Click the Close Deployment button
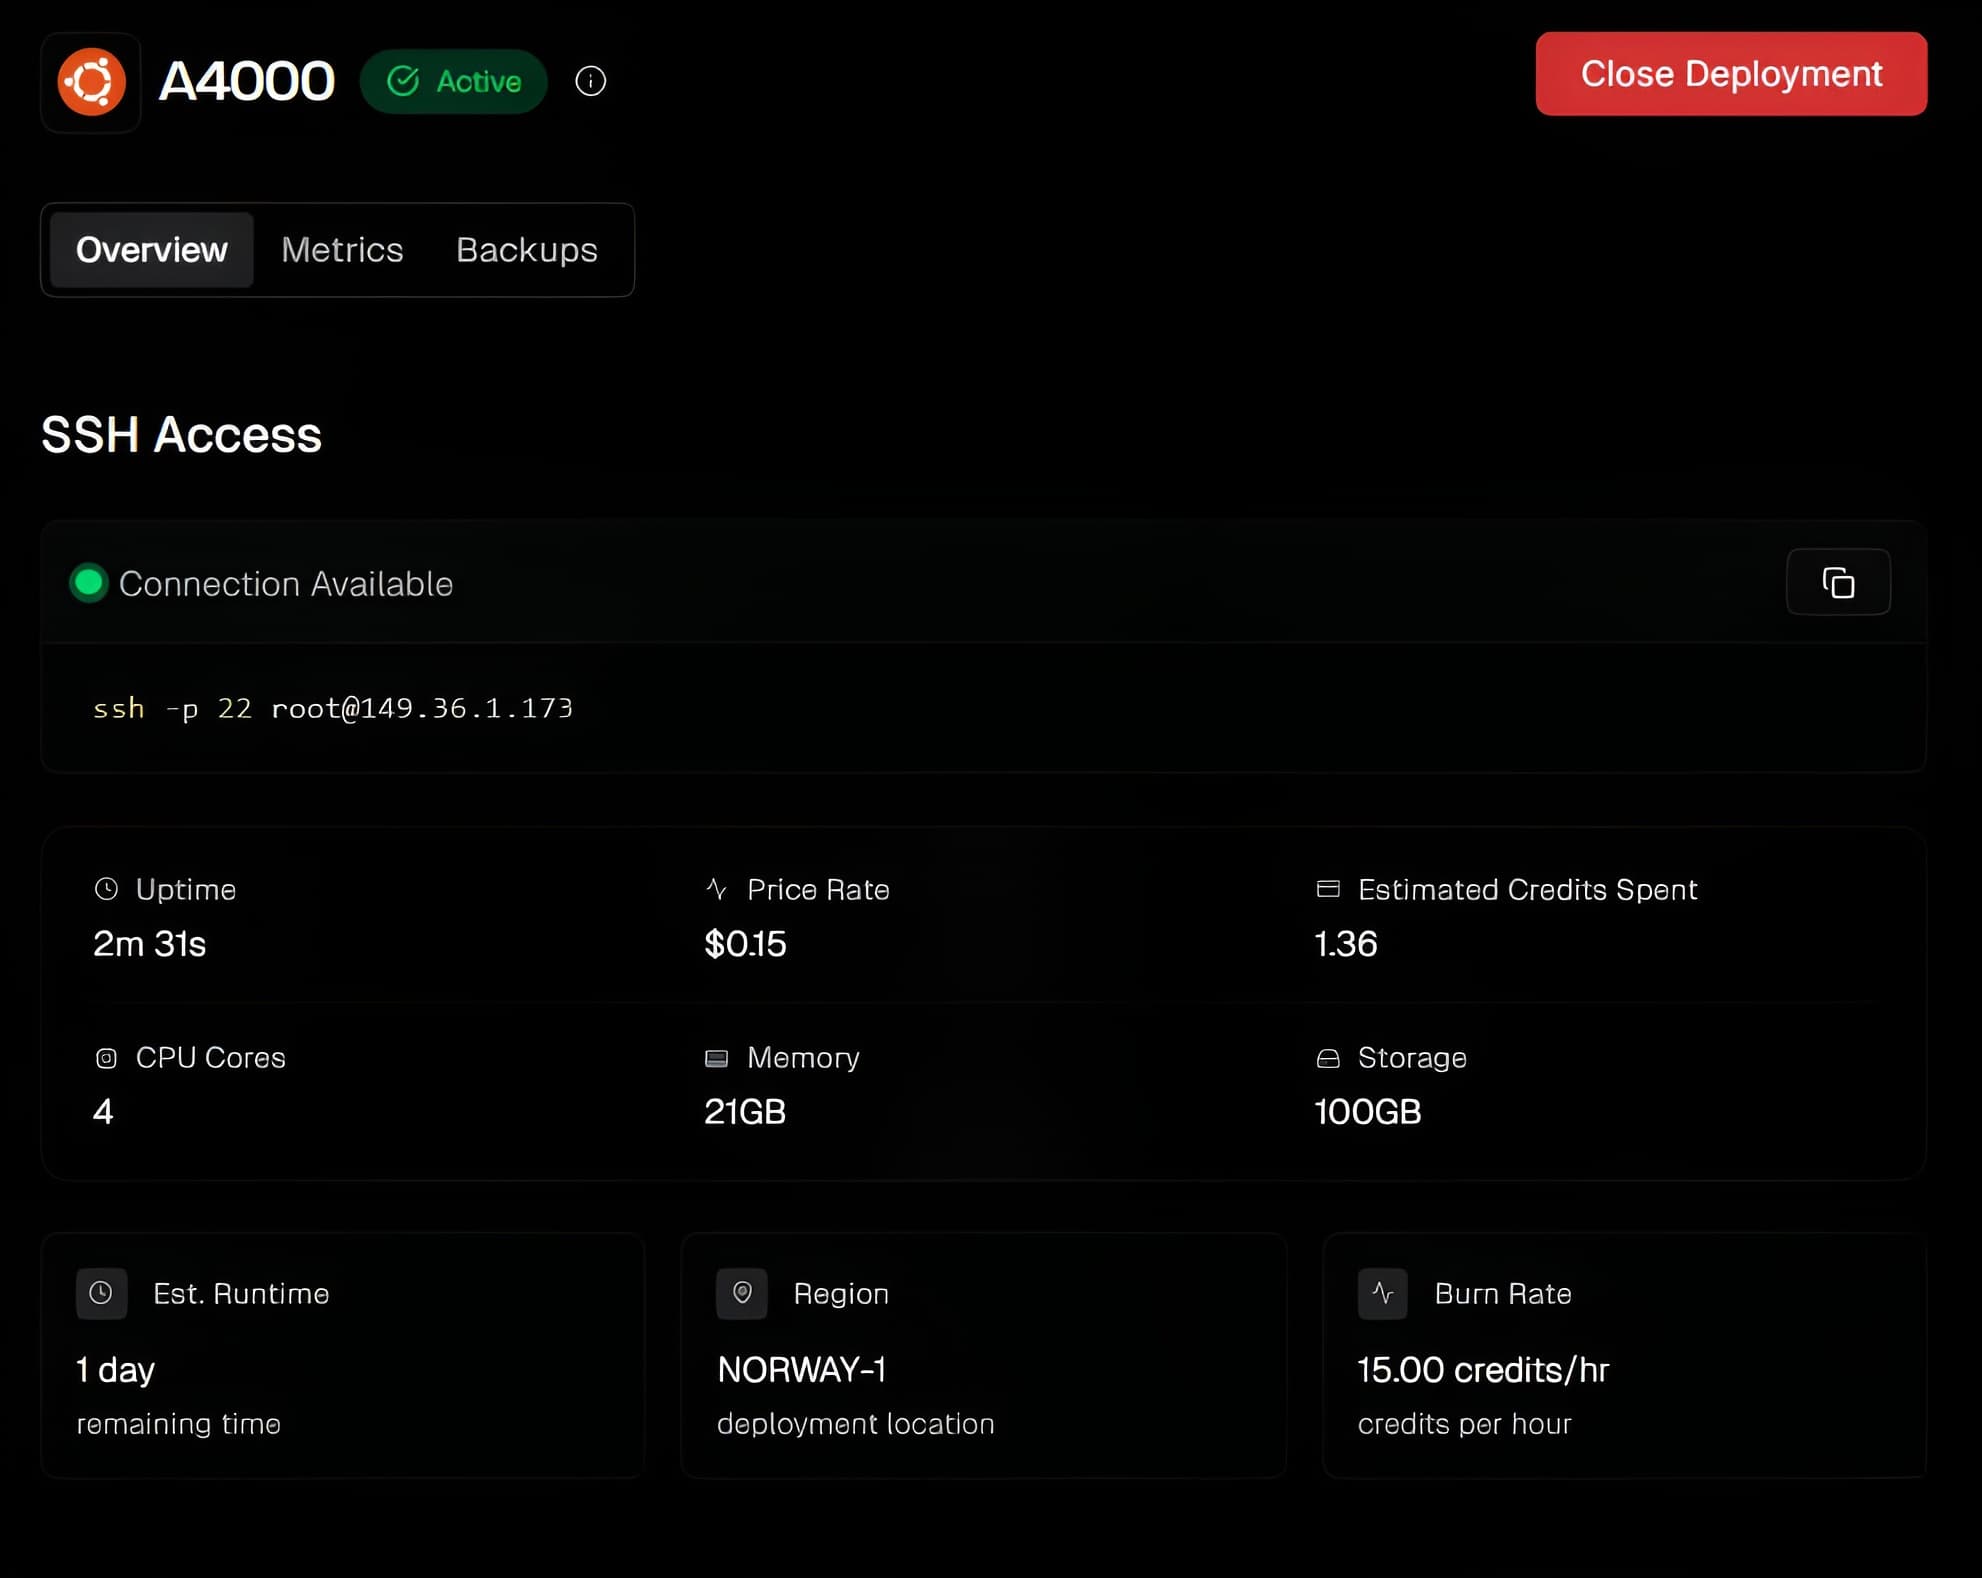The width and height of the screenshot is (1982, 1578). coord(1731,74)
